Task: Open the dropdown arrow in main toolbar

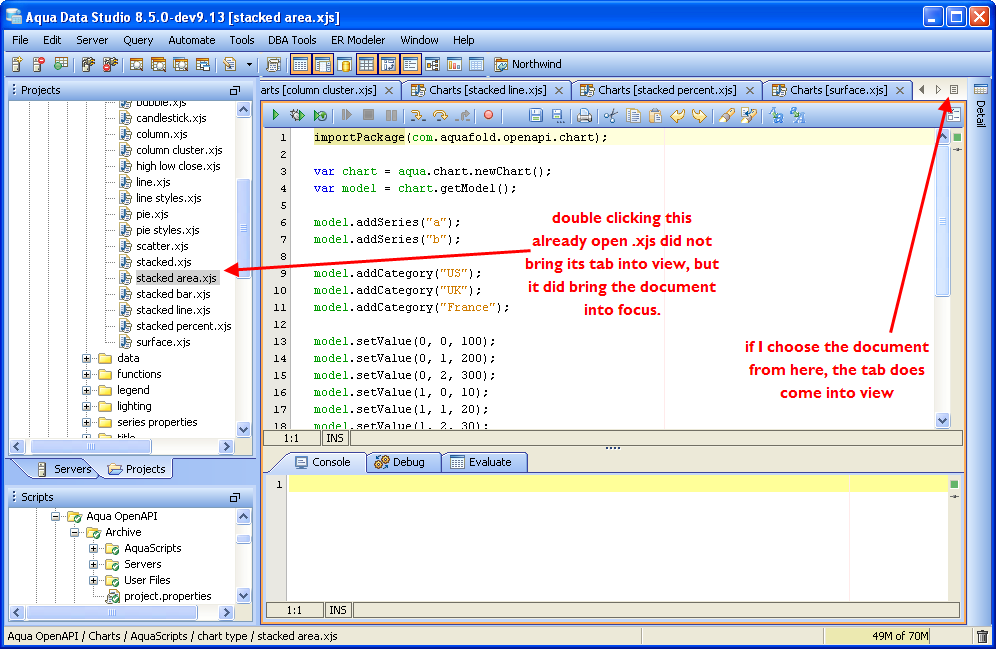Action: point(249,64)
